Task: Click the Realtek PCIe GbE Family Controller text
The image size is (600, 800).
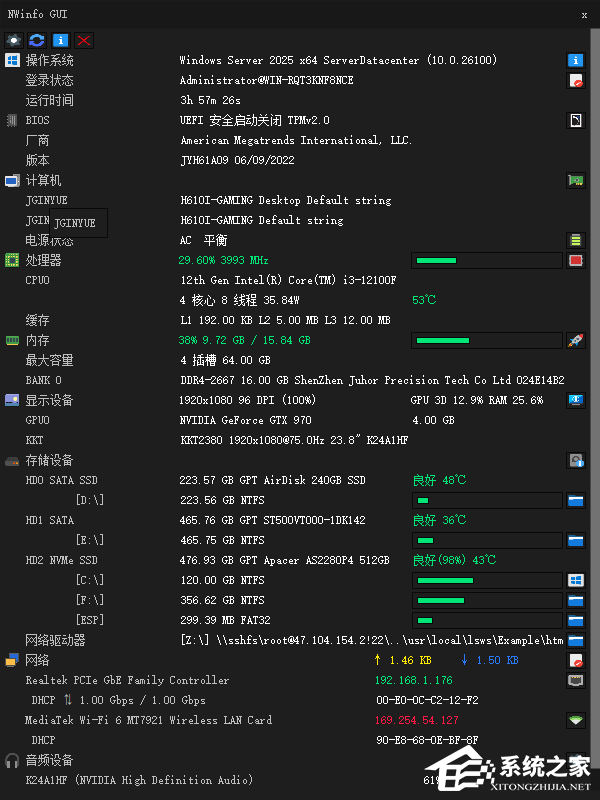Action: pyautogui.click(x=127, y=680)
